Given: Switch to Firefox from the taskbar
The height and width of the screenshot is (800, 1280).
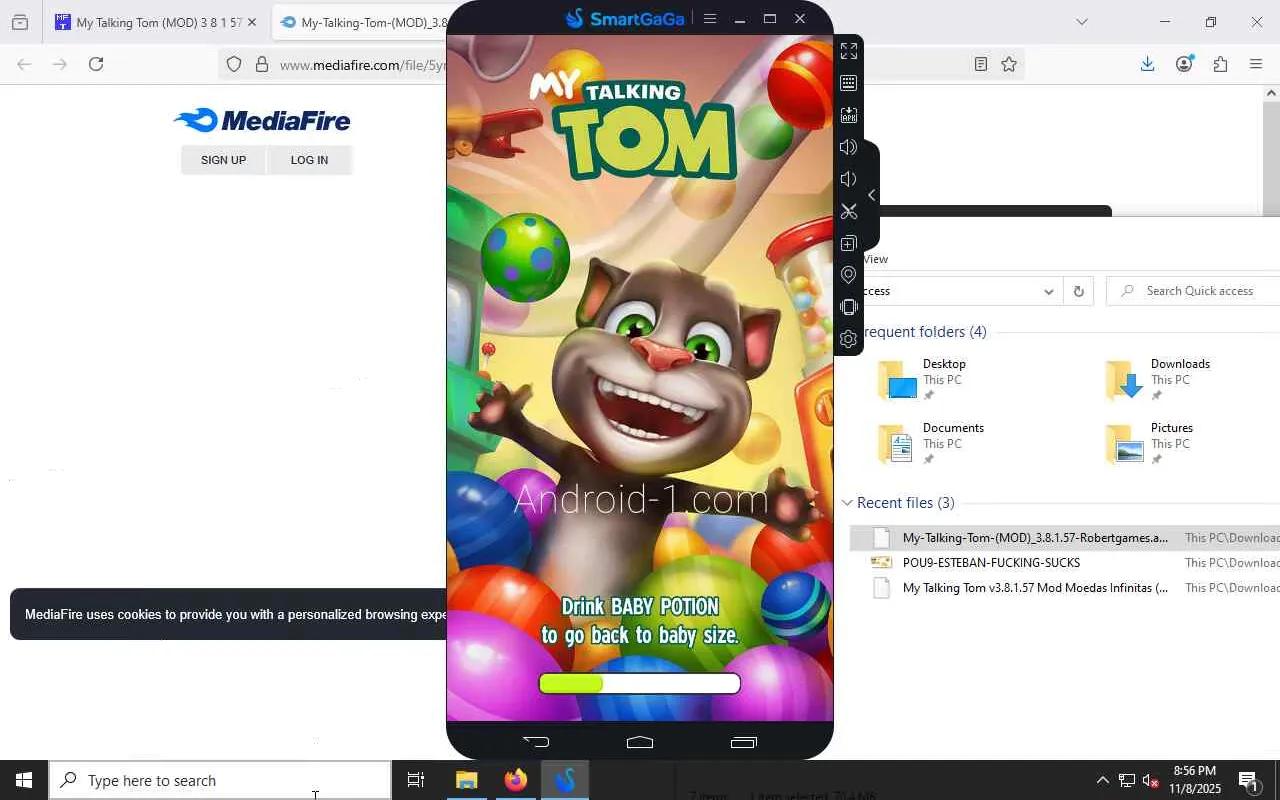Looking at the screenshot, I should click(516, 780).
